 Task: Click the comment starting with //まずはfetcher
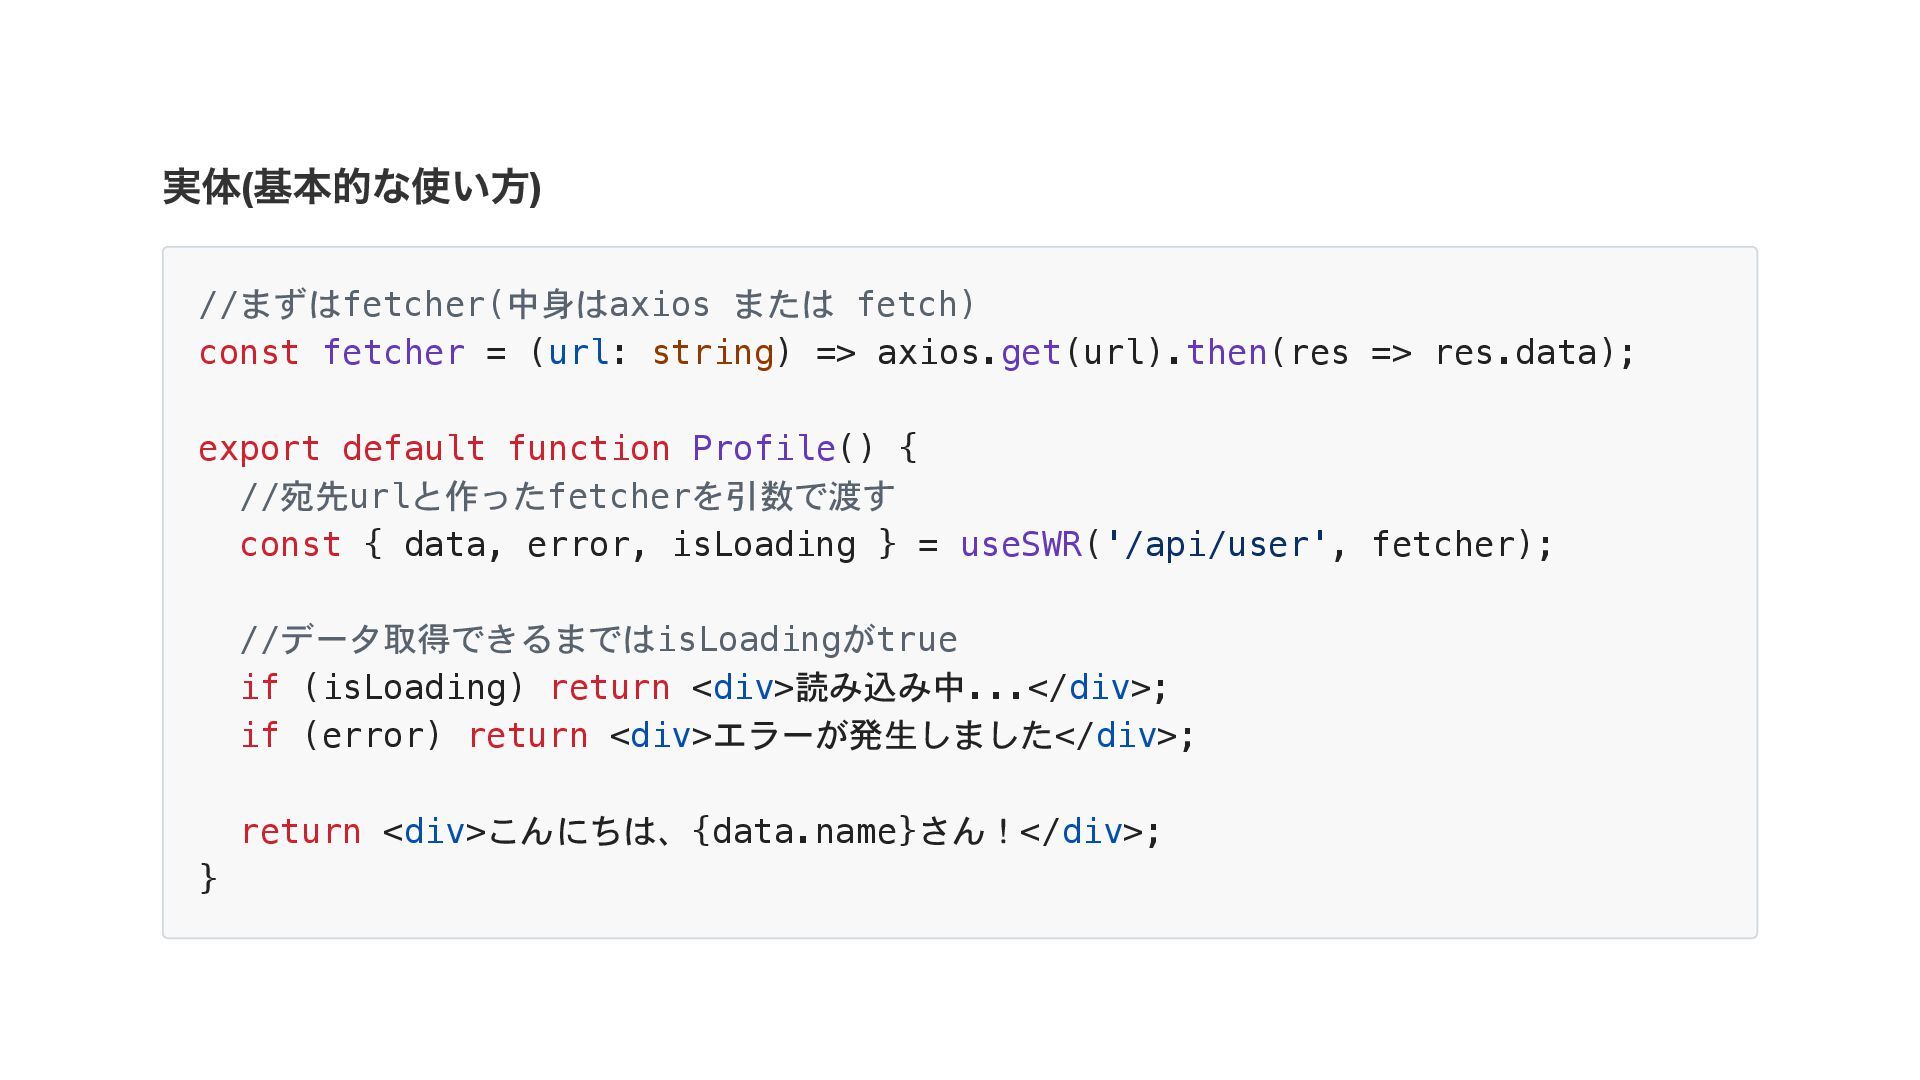(586, 305)
